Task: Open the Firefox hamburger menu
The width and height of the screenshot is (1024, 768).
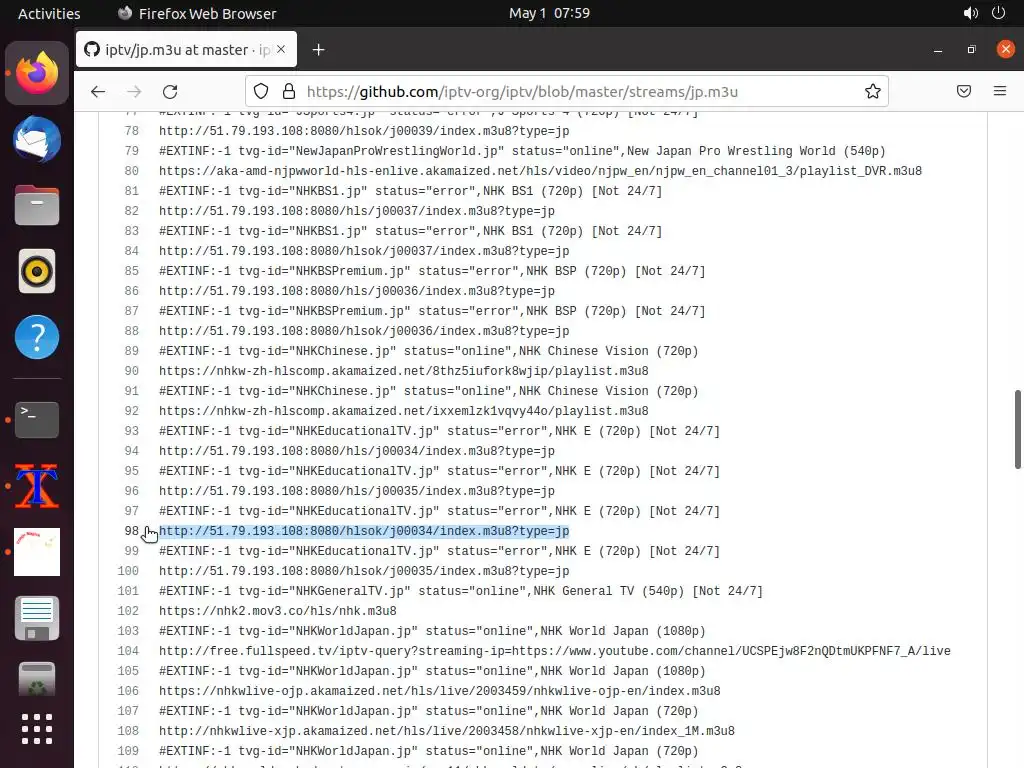Action: (x=1000, y=91)
